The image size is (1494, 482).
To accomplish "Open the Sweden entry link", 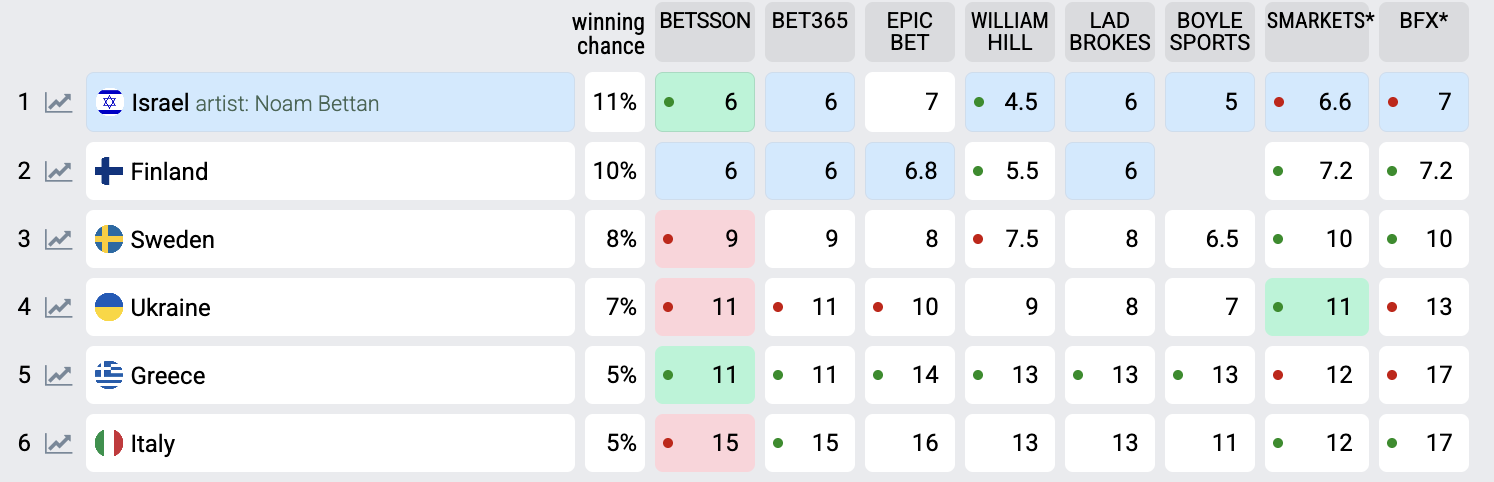I will coord(172,240).
